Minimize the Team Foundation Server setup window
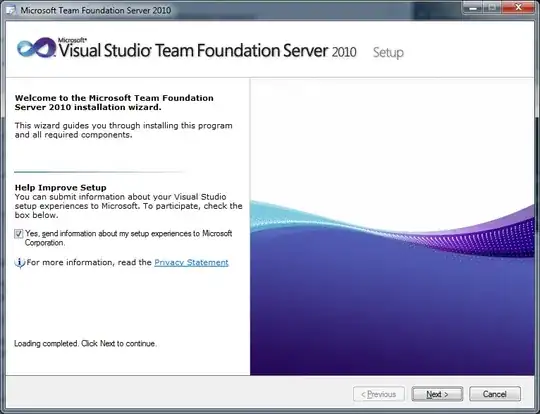This screenshot has width=540, height=414. [474, 8]
